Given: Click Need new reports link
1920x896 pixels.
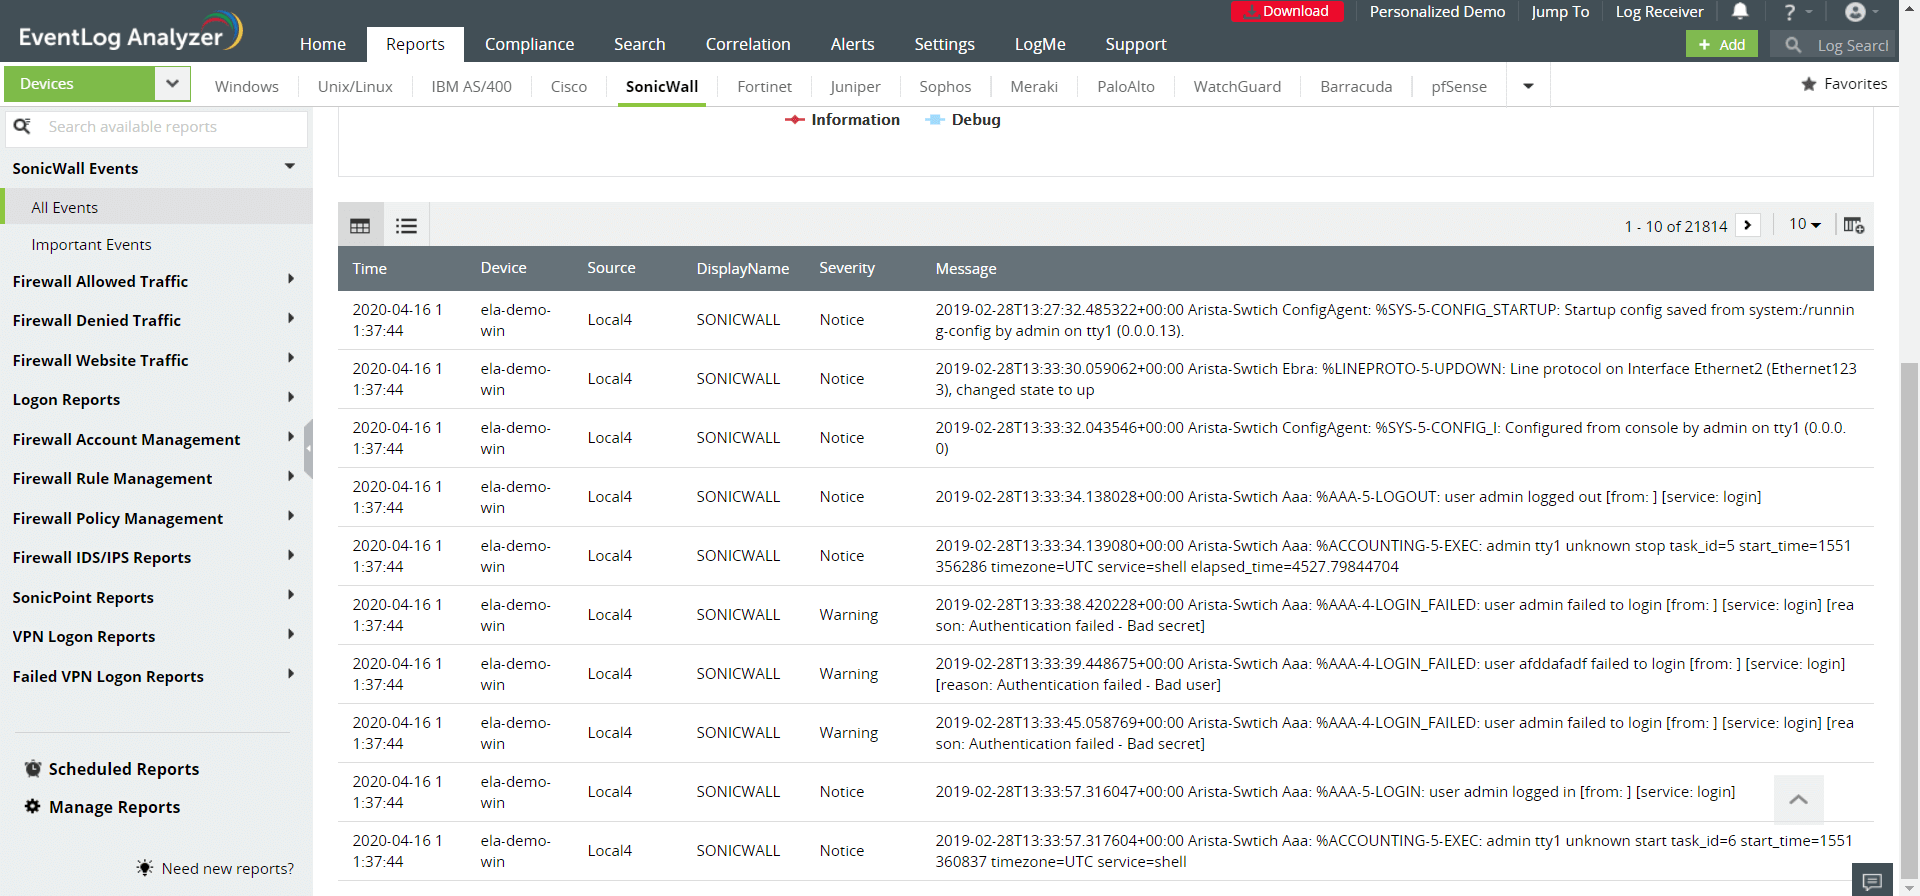Looking at the screenshot, I should pos(227,869).
